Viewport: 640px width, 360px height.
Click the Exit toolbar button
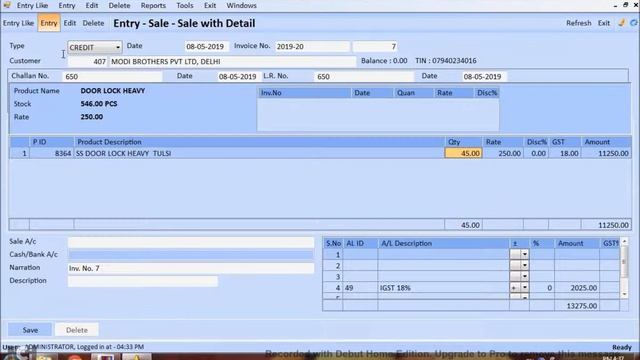point(604,23)
